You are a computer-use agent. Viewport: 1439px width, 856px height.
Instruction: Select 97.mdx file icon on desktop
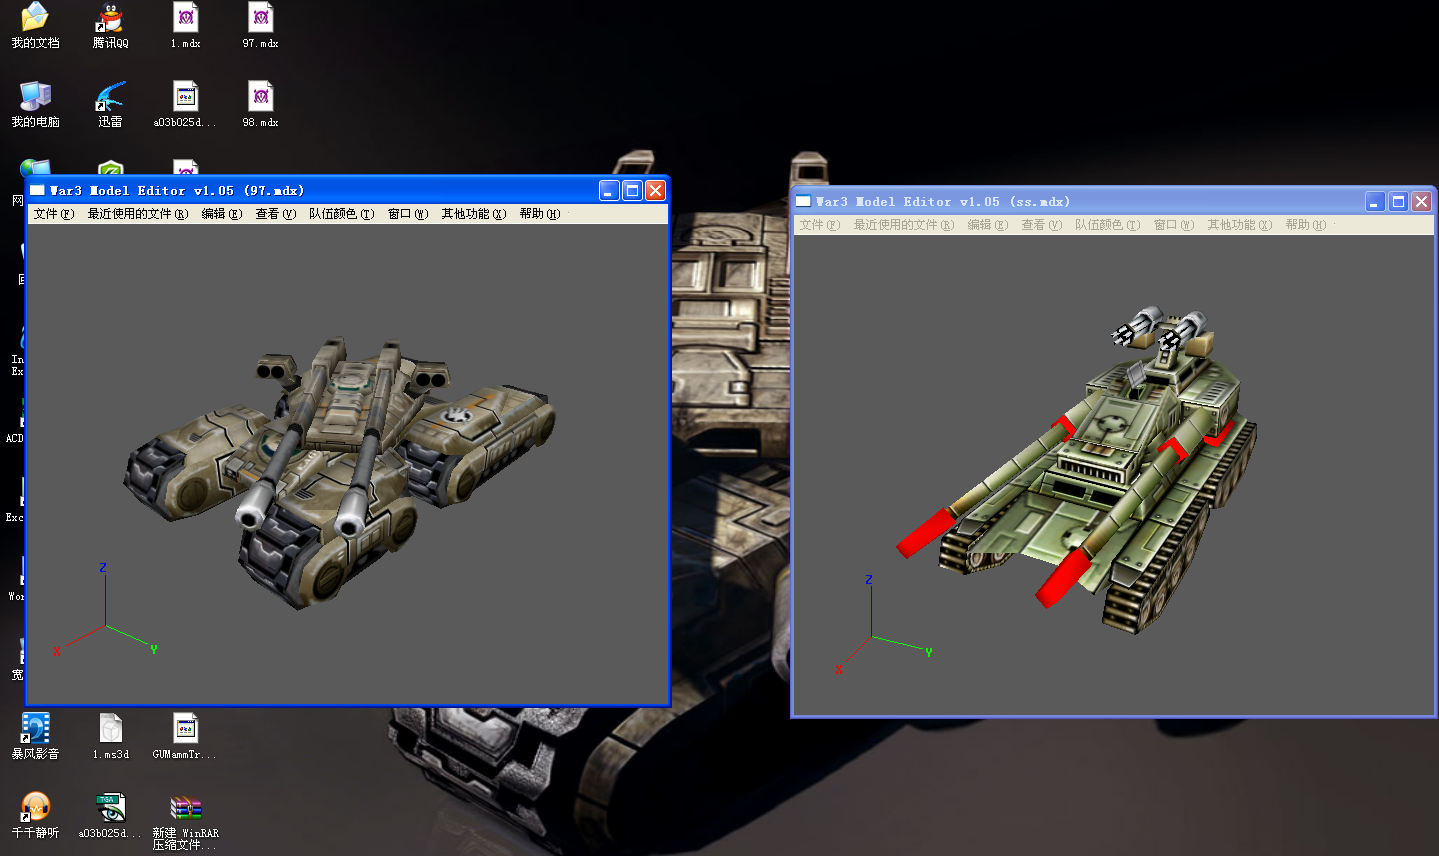260,25
